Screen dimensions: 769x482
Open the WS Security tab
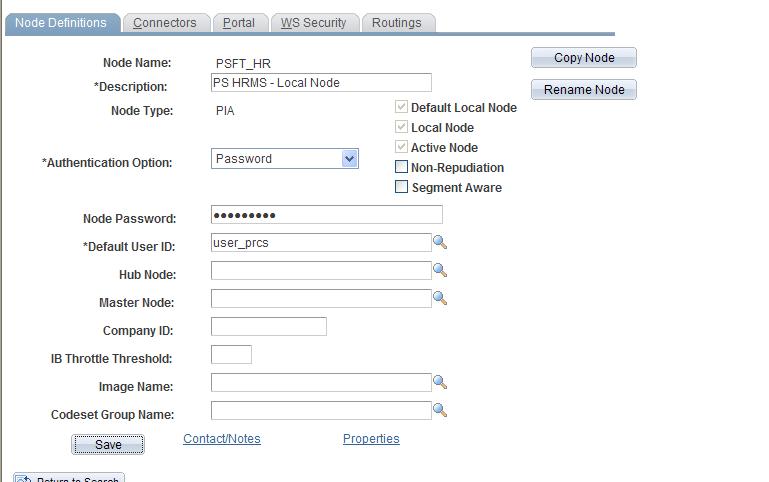(x=313, y=23)
